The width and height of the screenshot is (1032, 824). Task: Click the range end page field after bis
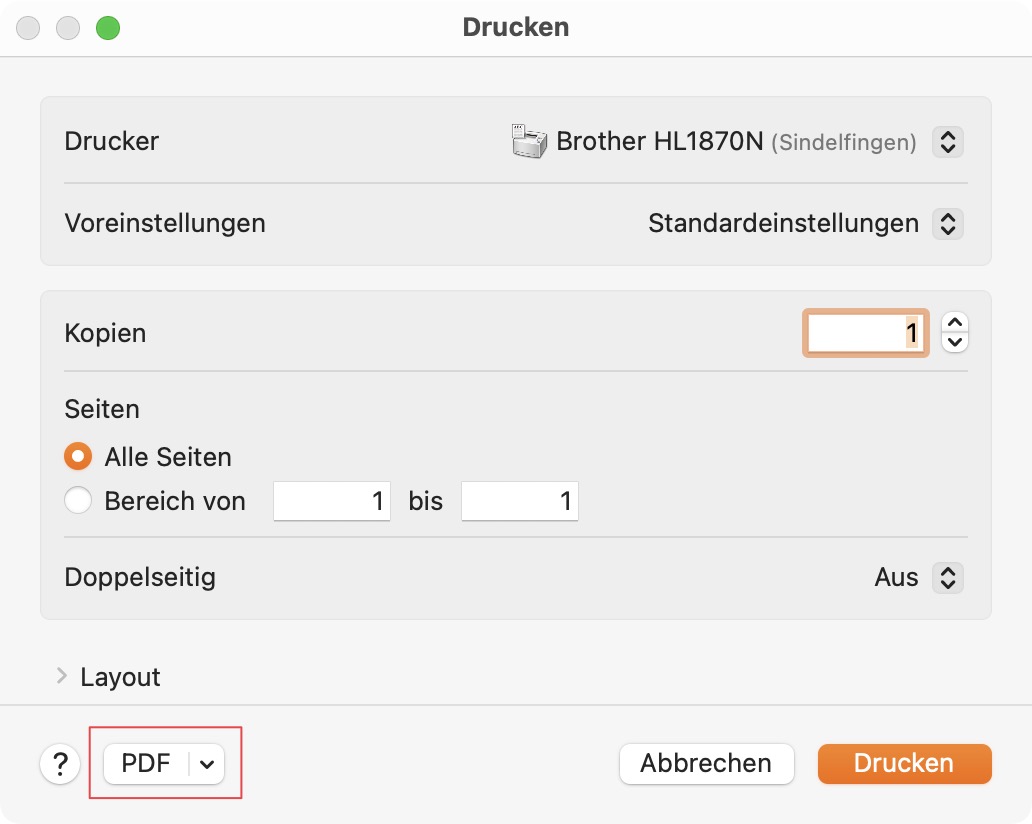[x=520, y=502]
